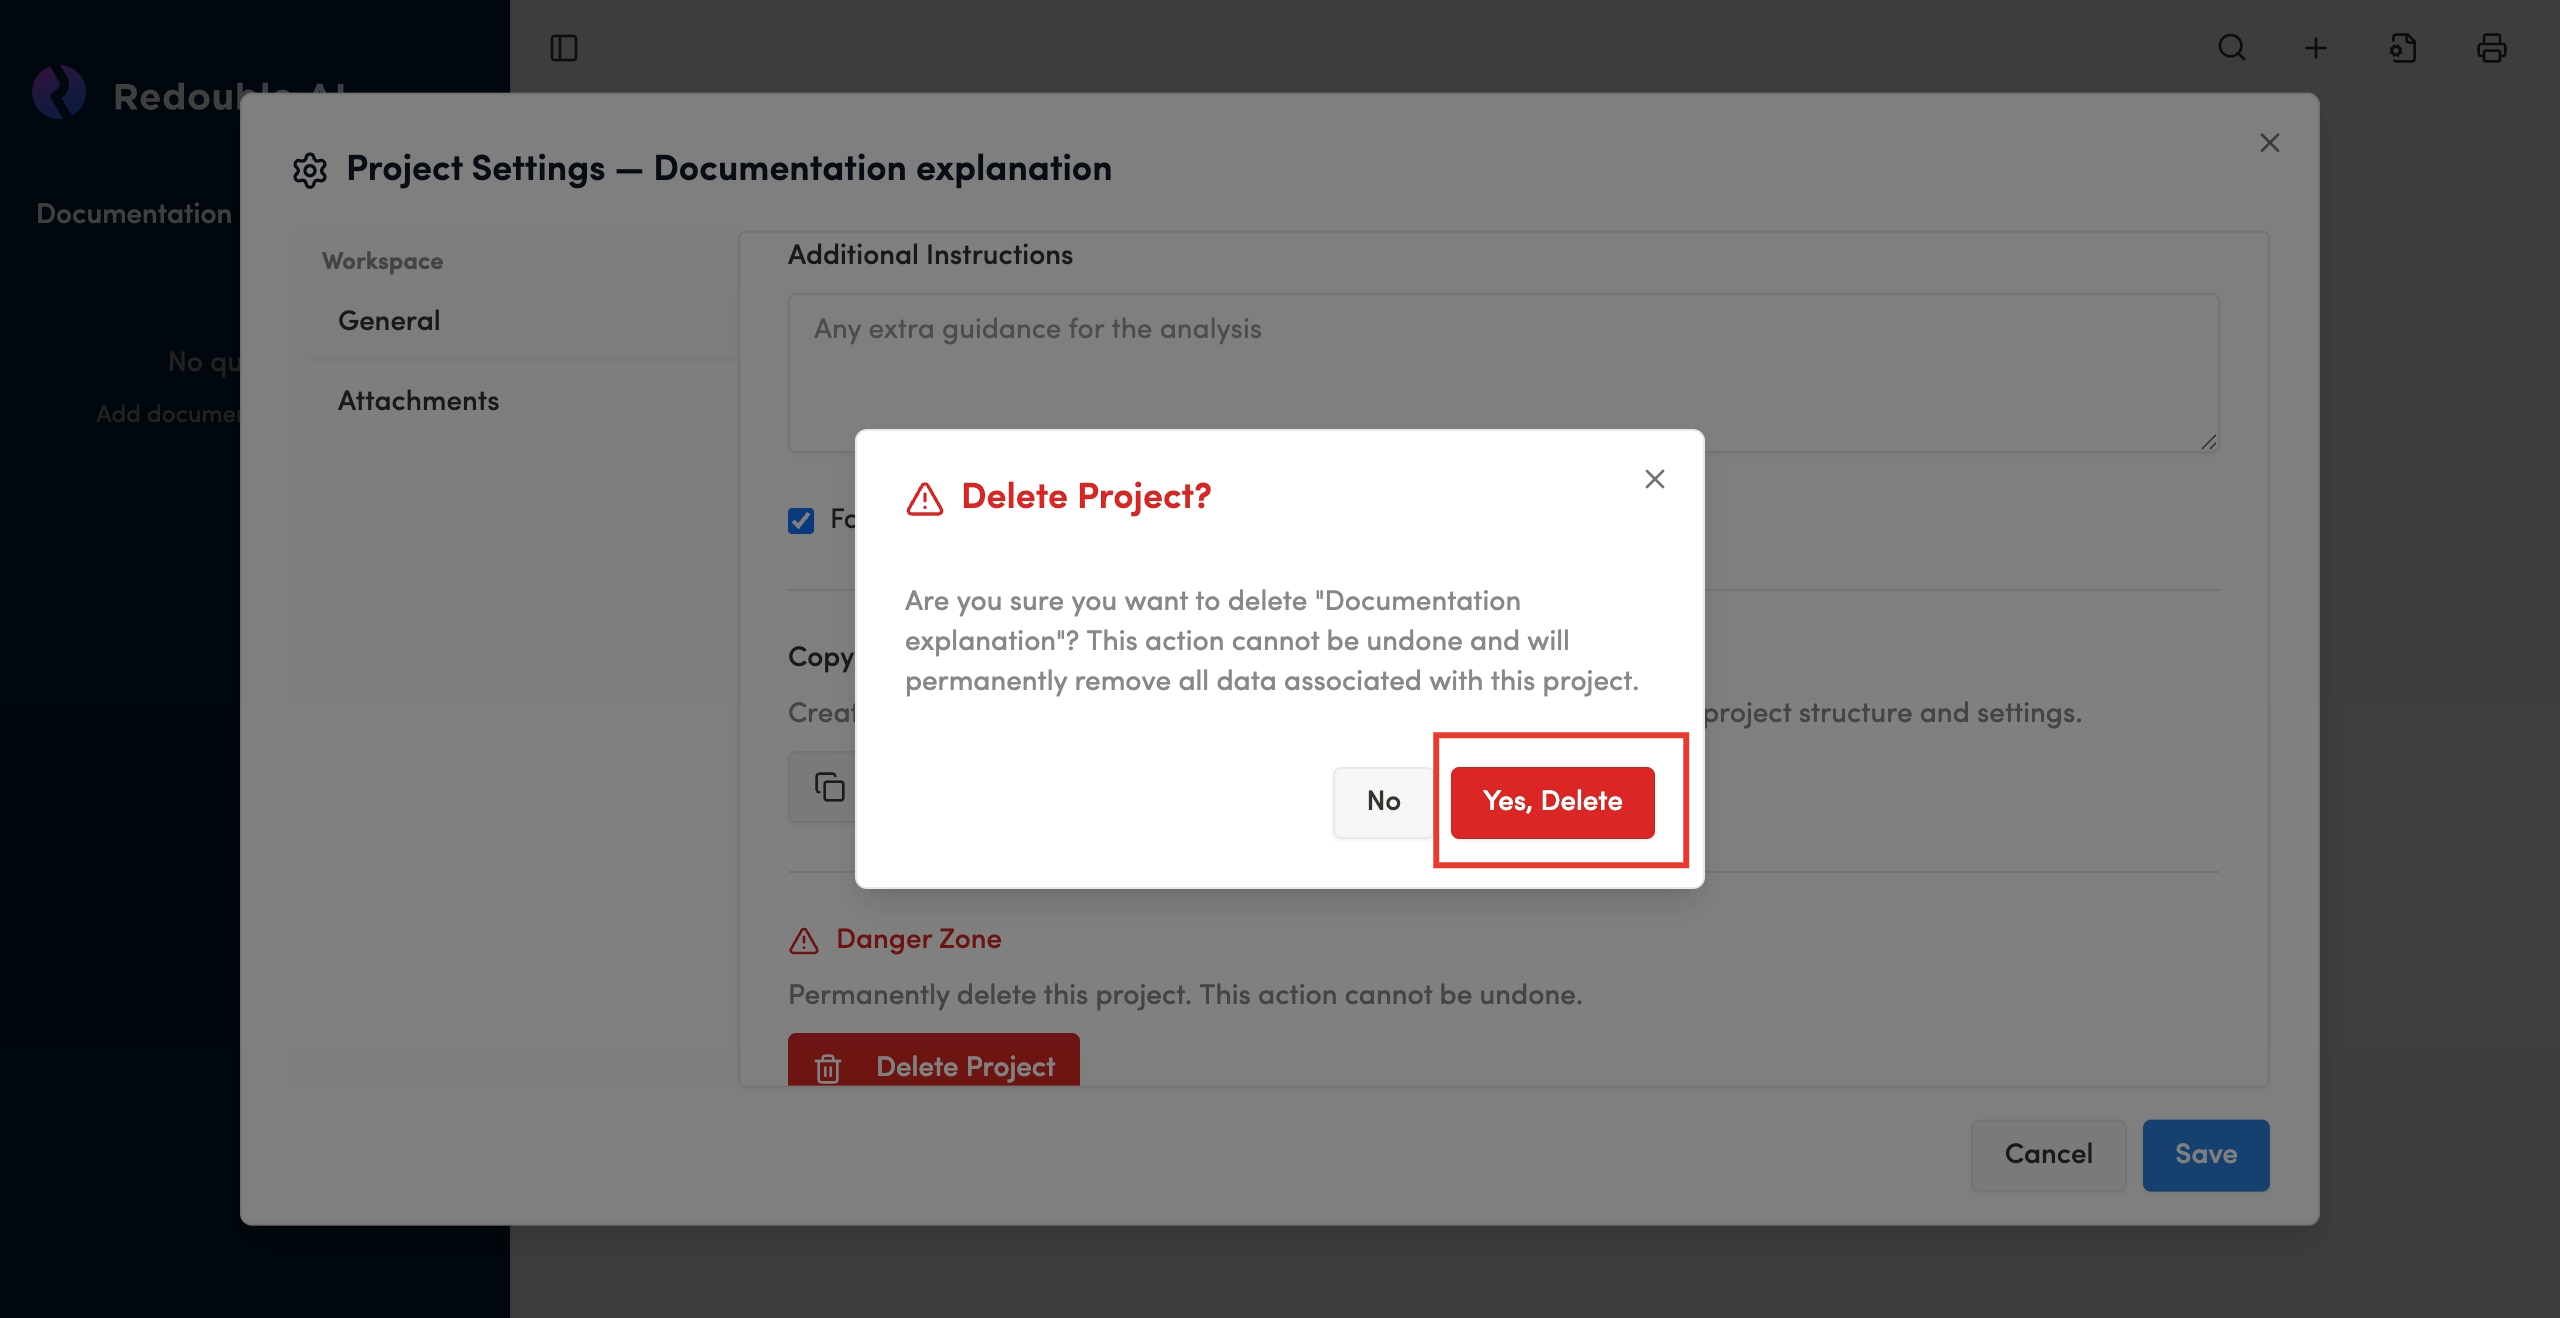The width and height of the screenshot is (2560, 1318).
Task: Click the Redouble AI logo
Action: 58,93
